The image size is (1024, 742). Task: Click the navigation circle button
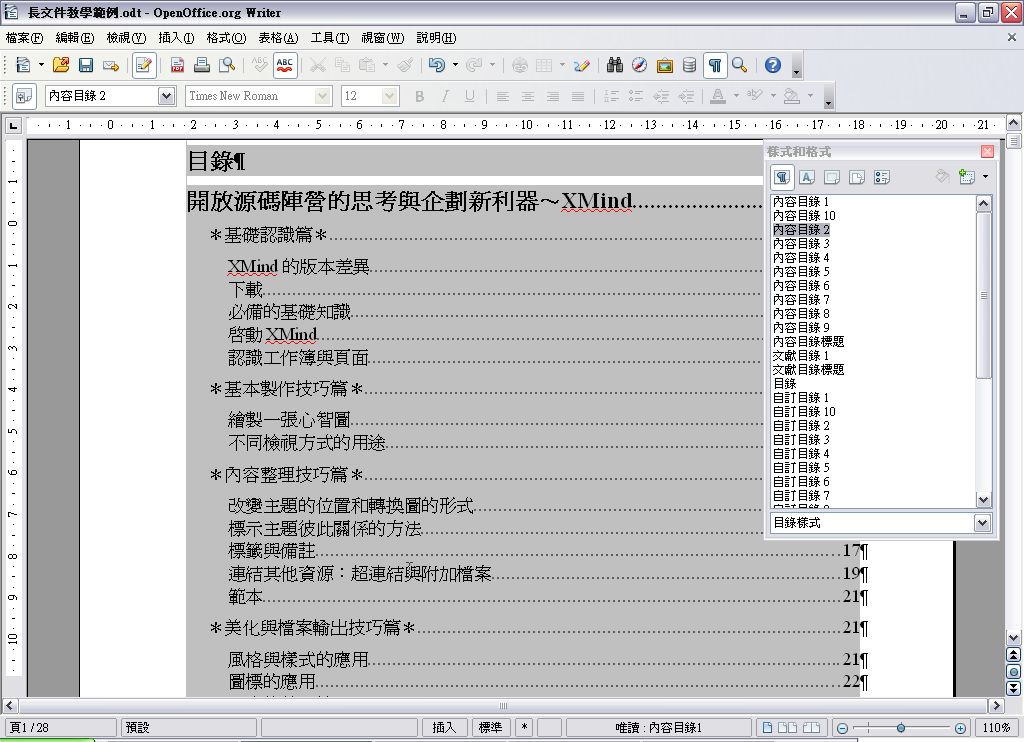pyautogui.click(x=1013, y=671)
